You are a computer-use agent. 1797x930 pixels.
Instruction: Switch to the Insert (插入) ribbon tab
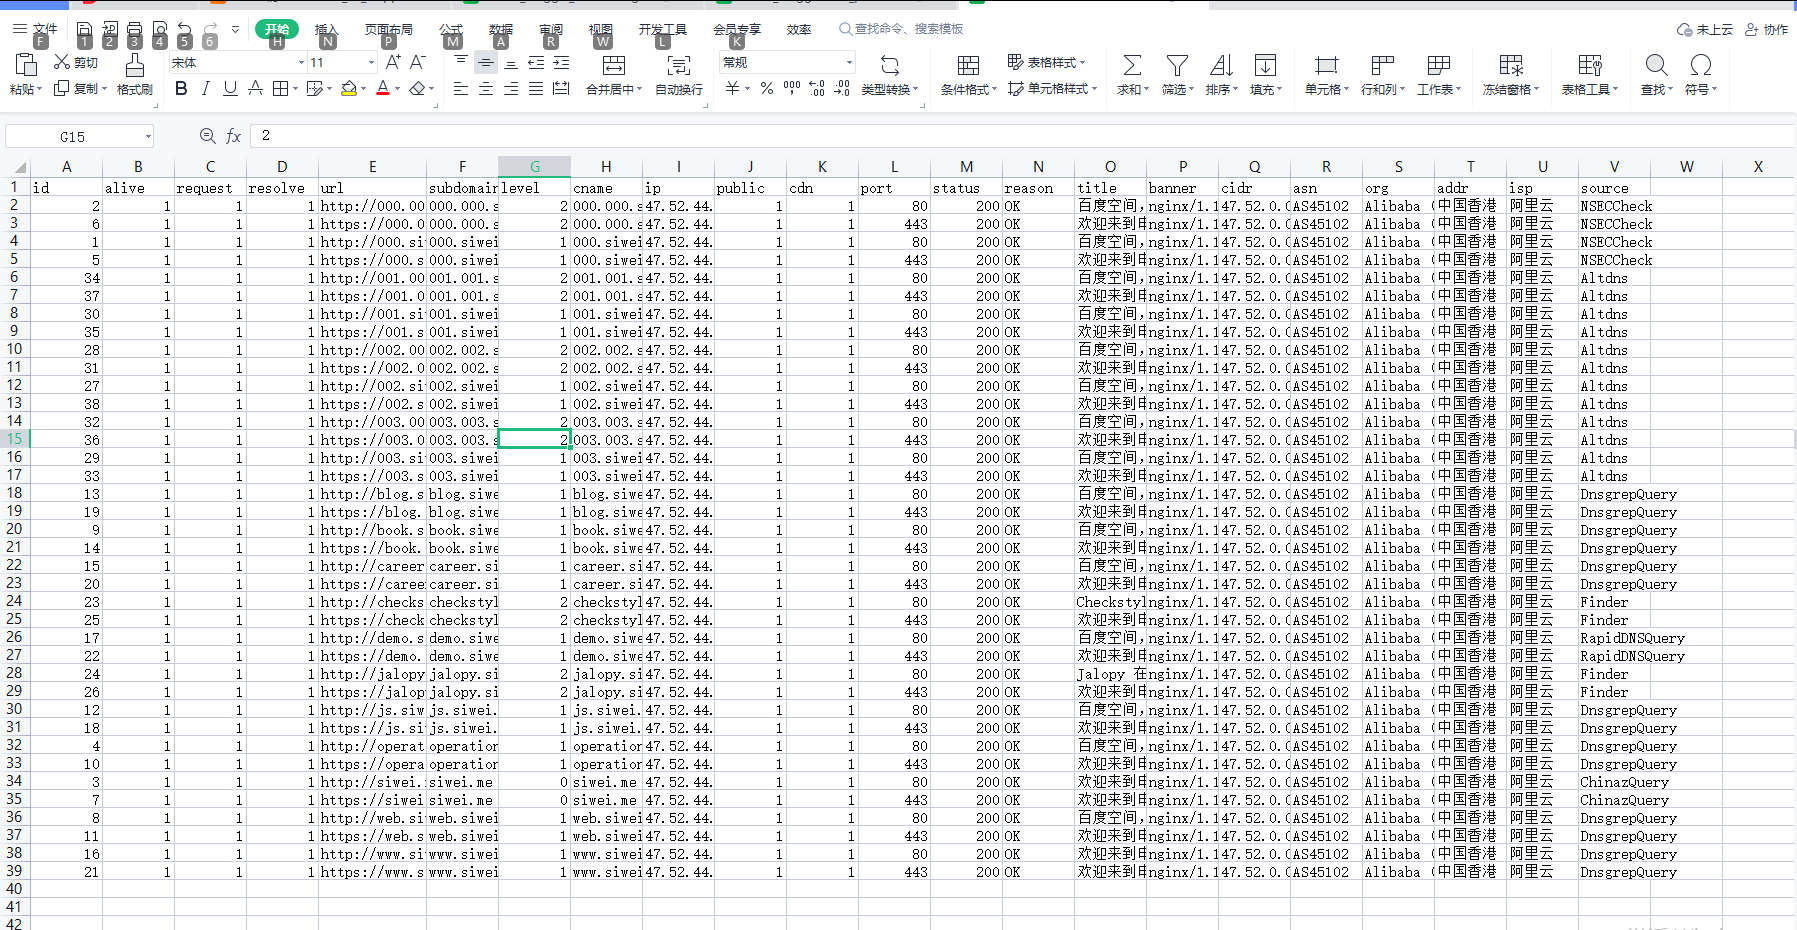(326, 30)
